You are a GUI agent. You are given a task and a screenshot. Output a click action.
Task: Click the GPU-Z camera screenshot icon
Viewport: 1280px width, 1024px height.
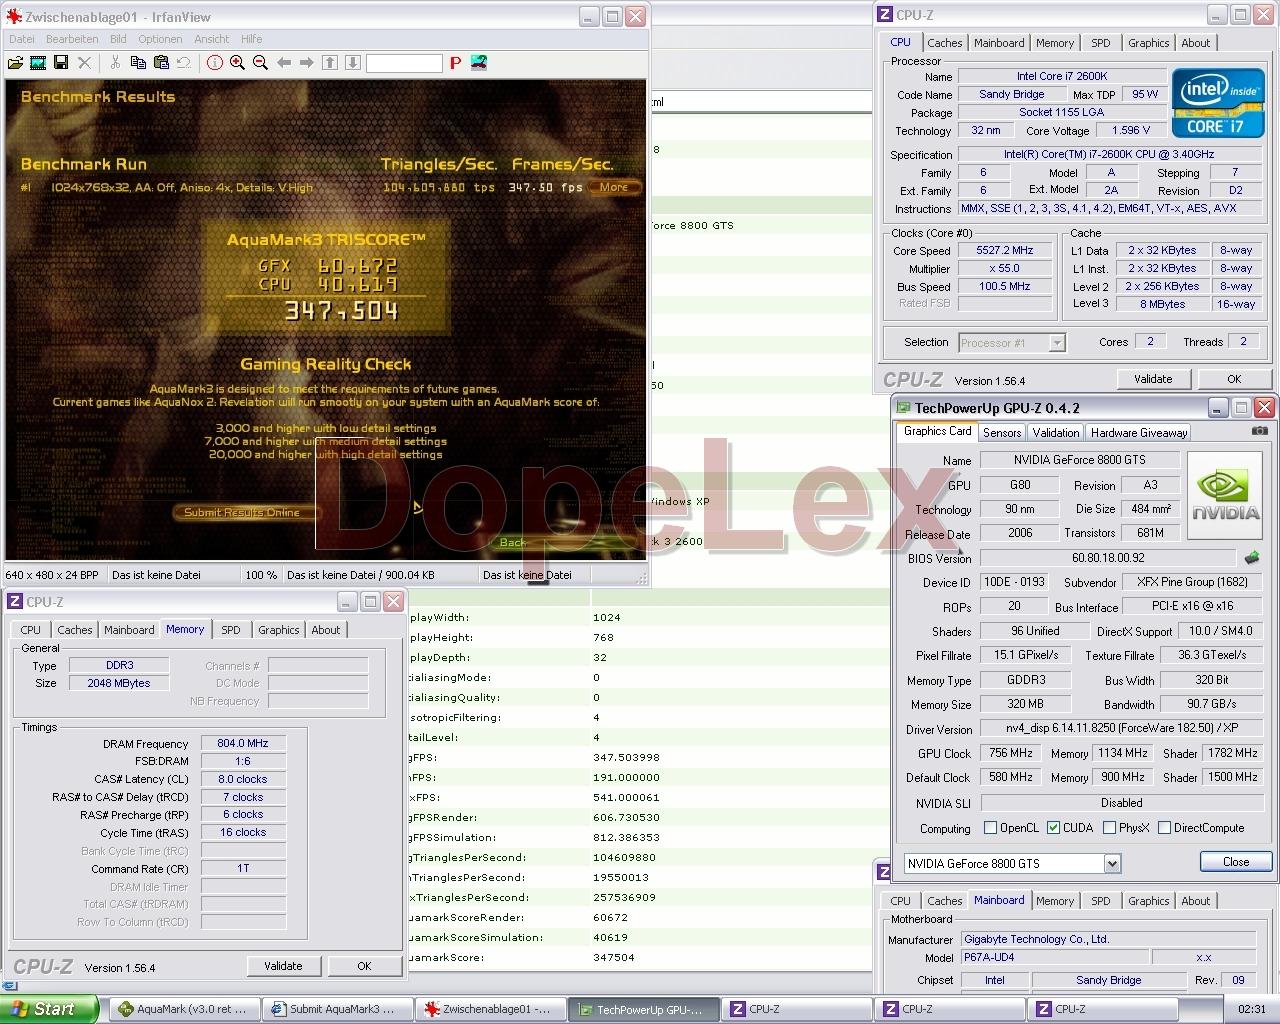(1260, 431)
